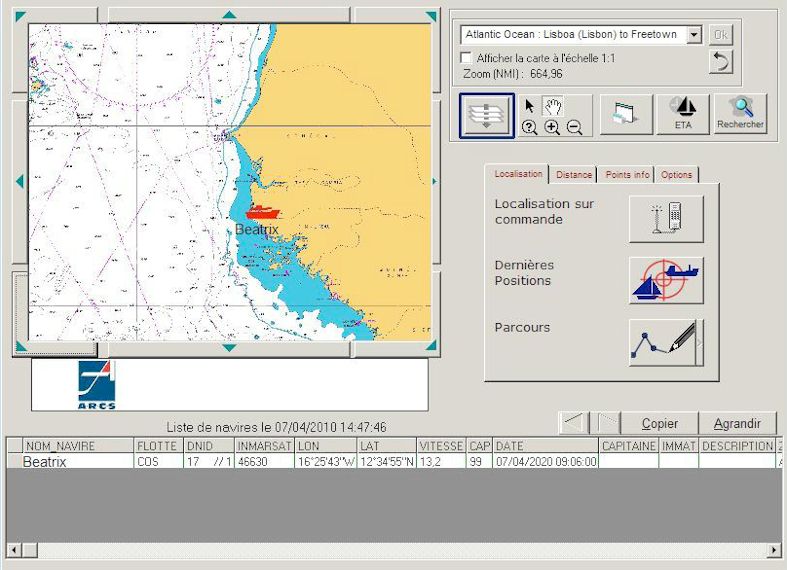Click the INMARSAT column header
The image size is (787, 570).
(265, 446)
